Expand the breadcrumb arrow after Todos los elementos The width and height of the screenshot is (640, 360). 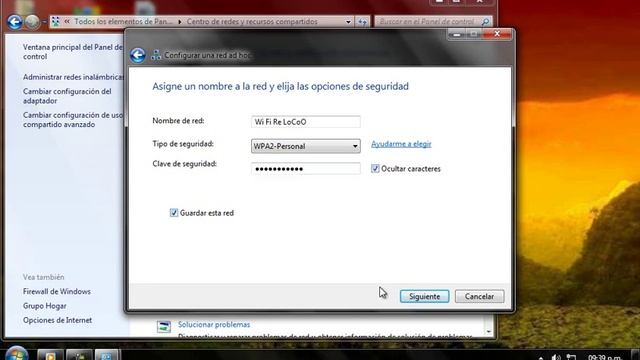(x=180, y=22)
